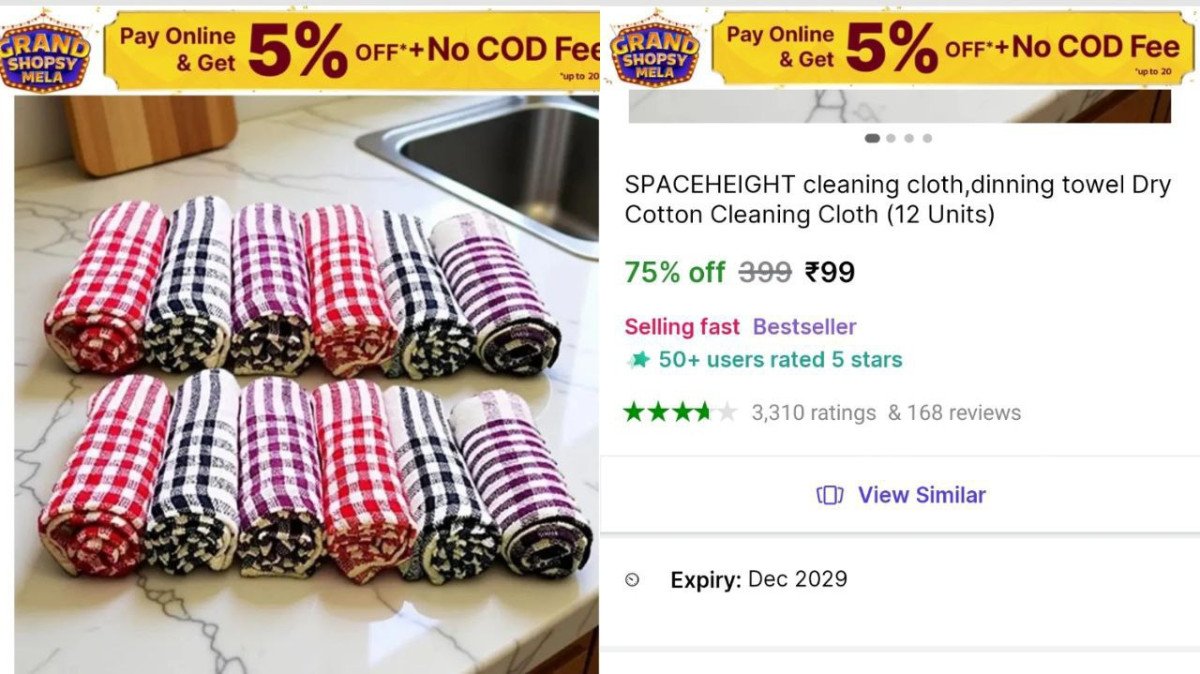Switch to the second carousel dot
Screen dimensions: 1200x674
[x=891, y=139]
